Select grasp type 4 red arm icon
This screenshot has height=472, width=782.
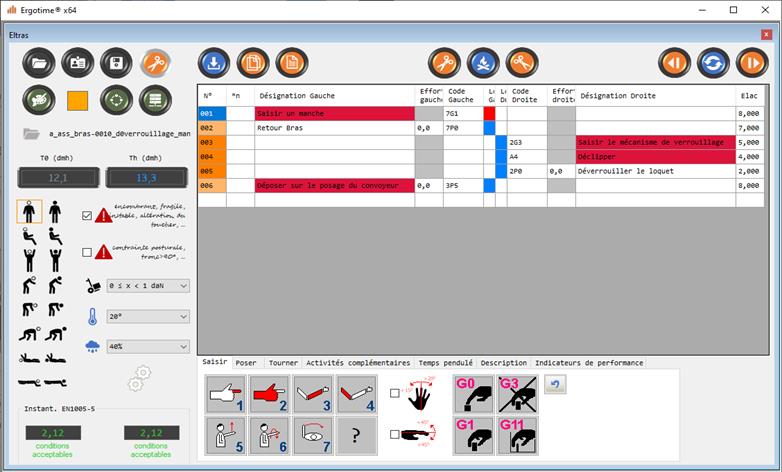point(357,394)
